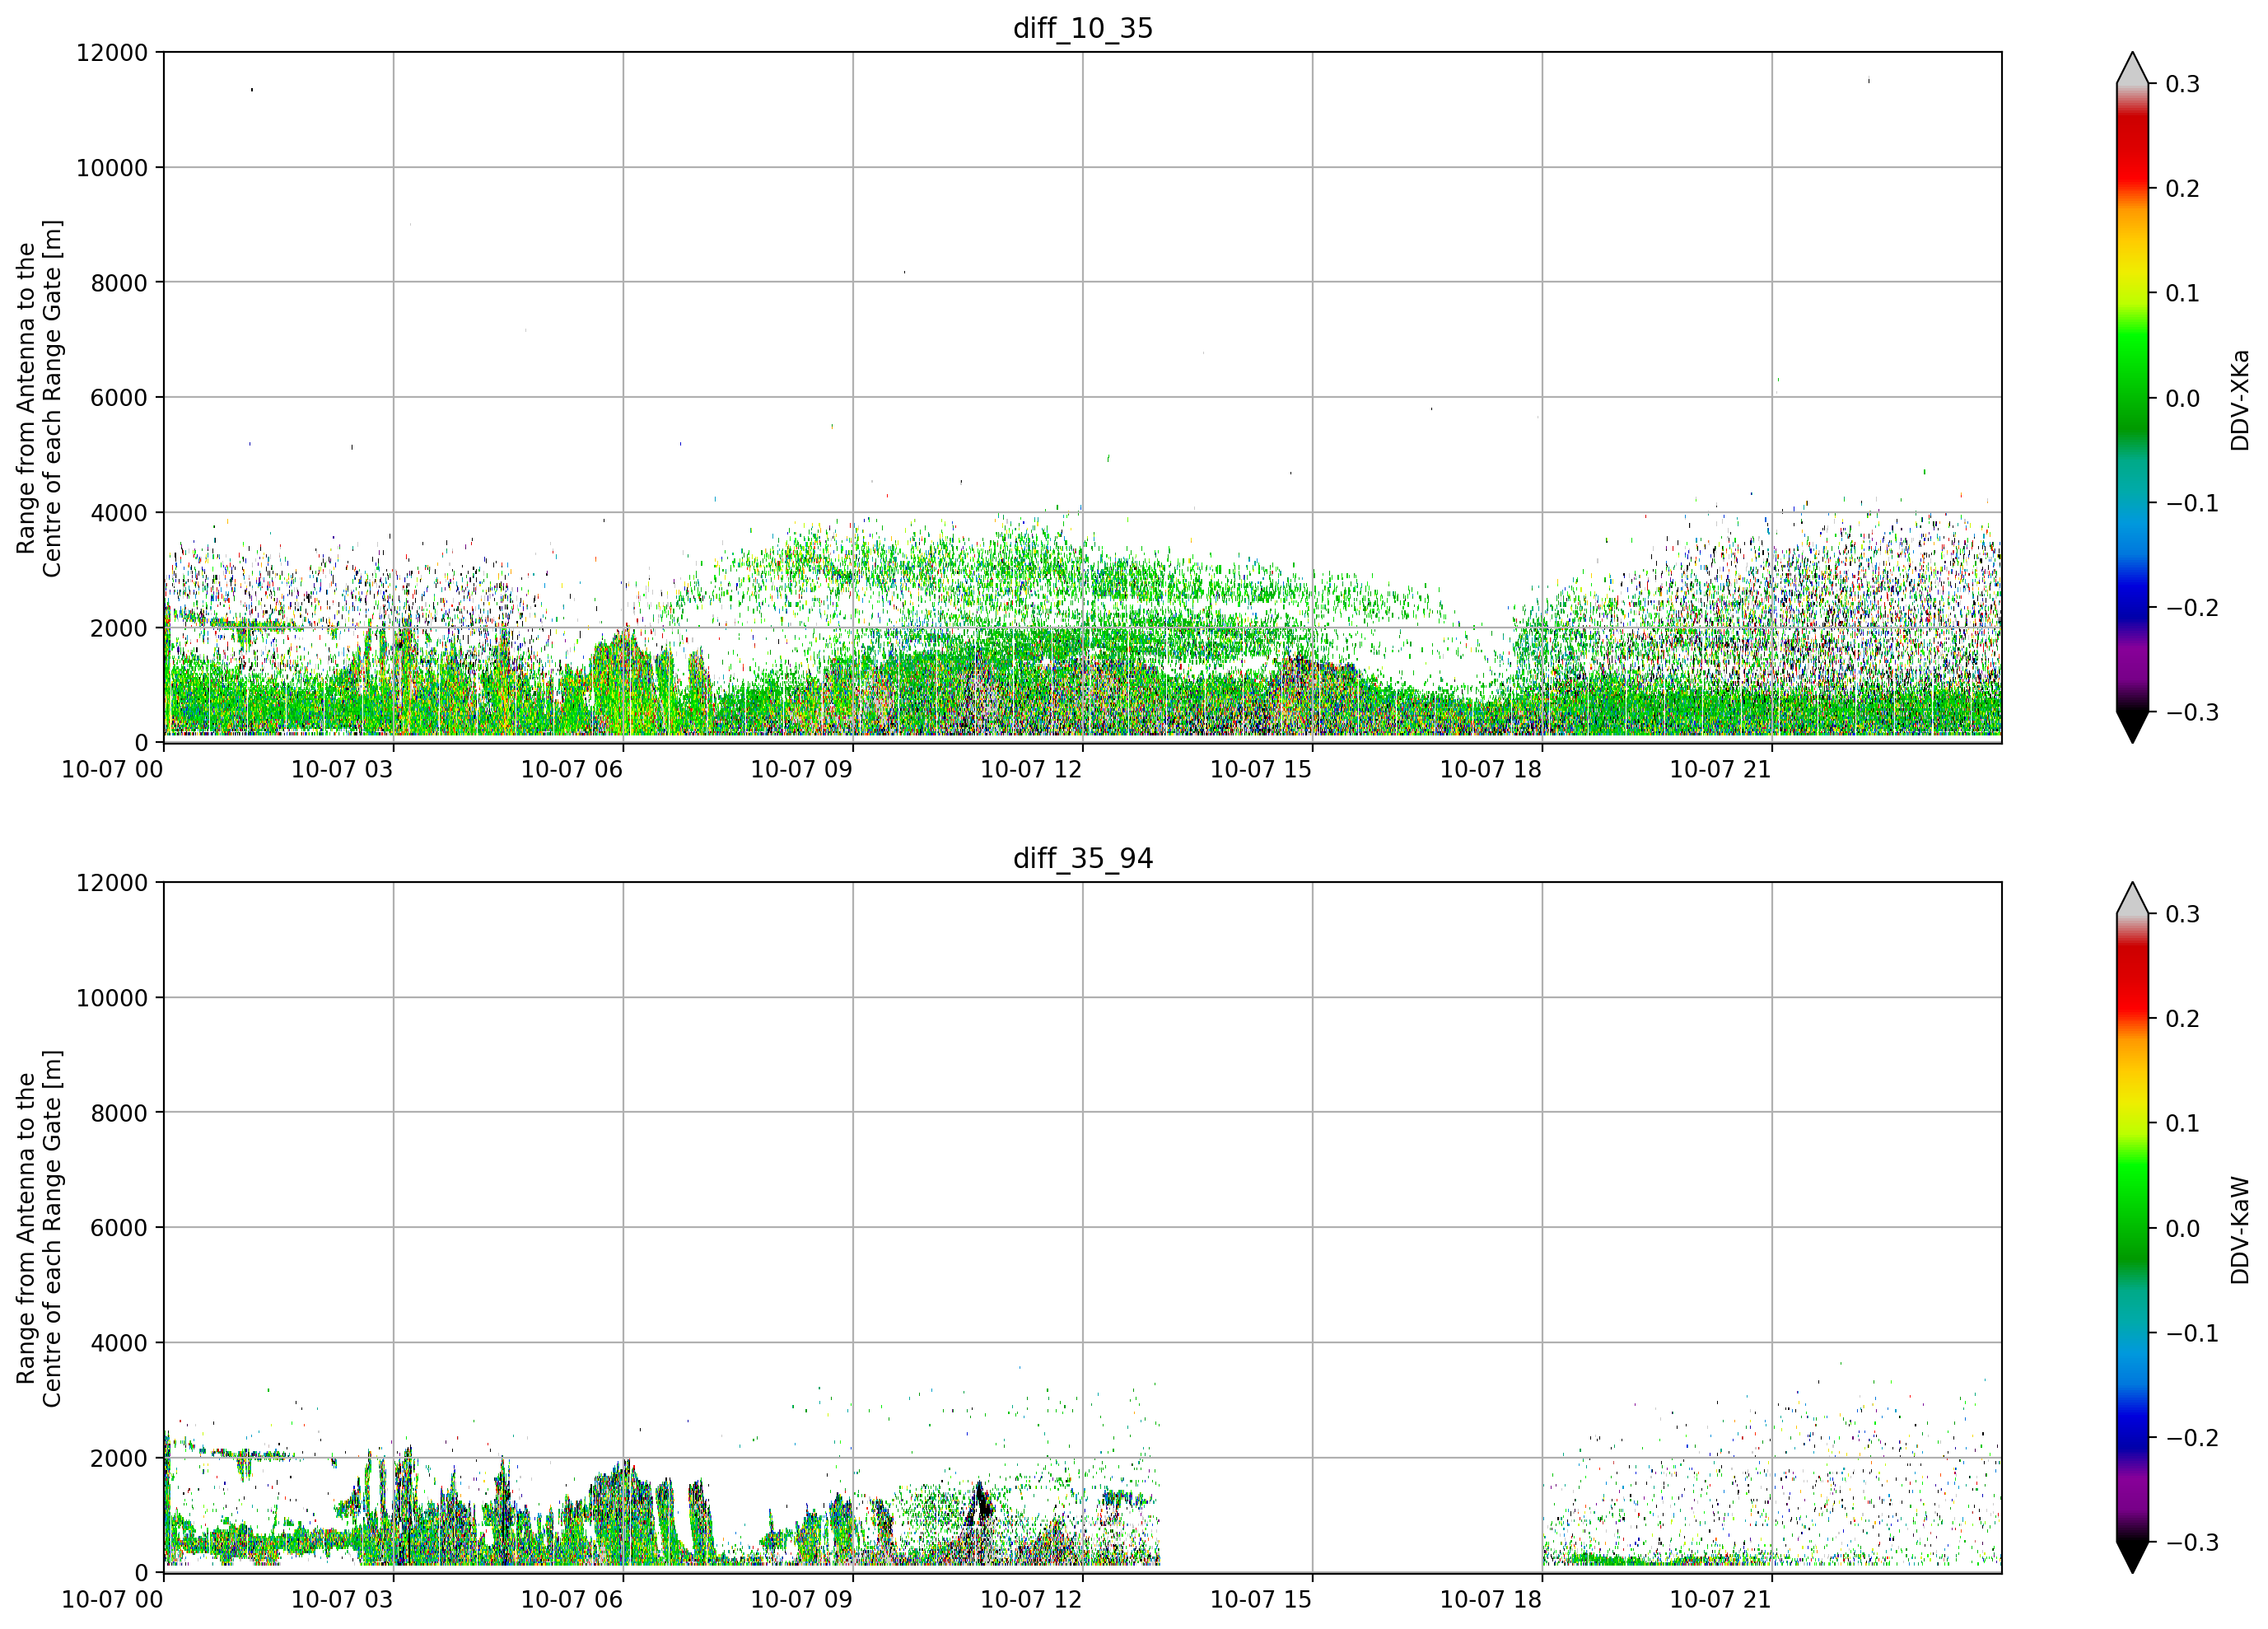Click the "8000" y-tick of the diff_10_35 plot
Screen dimensions: 2268x1629
click(x=119, y=282)
